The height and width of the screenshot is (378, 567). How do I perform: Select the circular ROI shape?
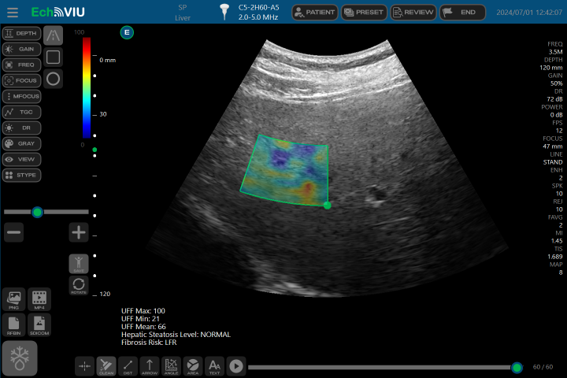coord(53,78)
